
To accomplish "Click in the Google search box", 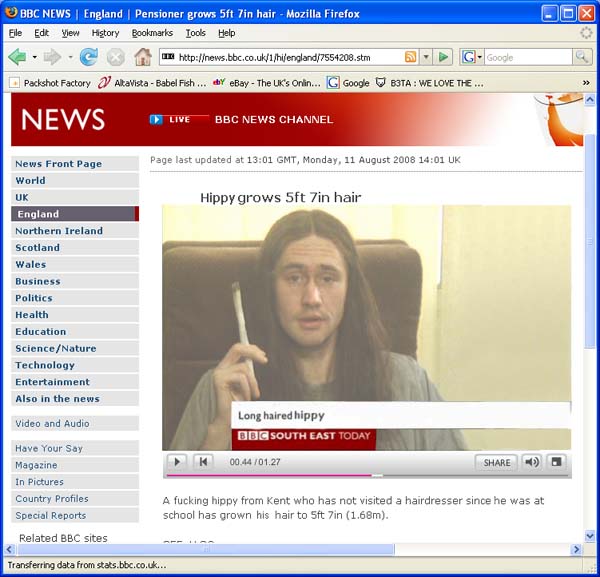I will pyautogui.click(x=528, y=57).
